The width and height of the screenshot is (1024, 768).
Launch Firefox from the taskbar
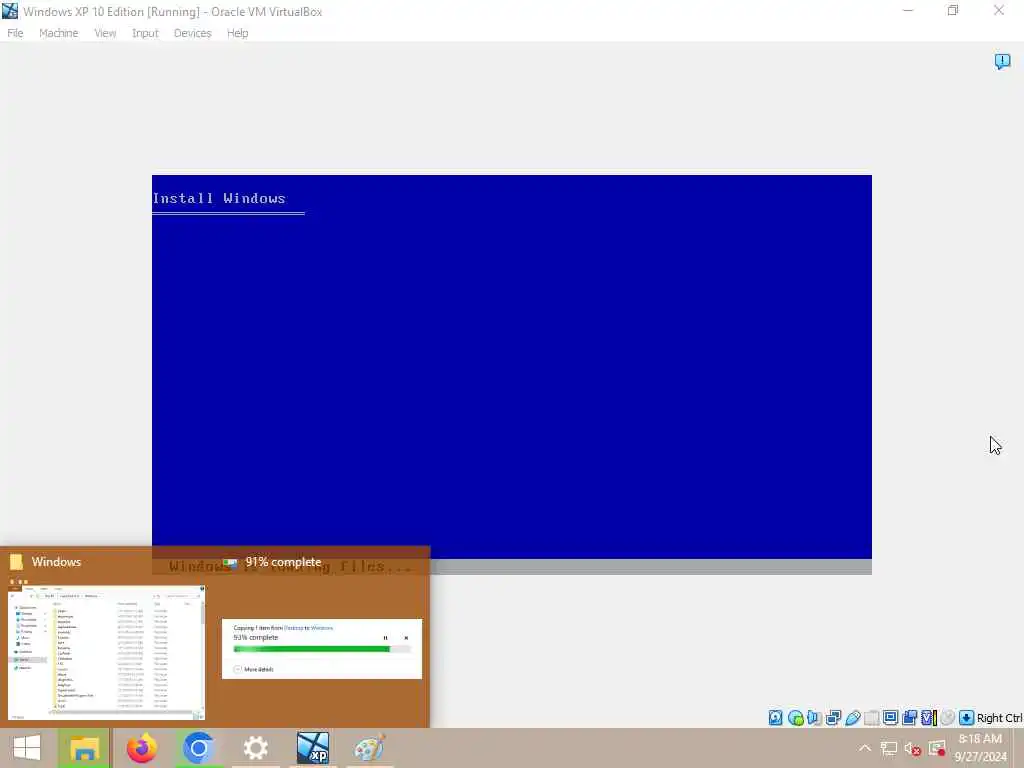tap(141, 748)
